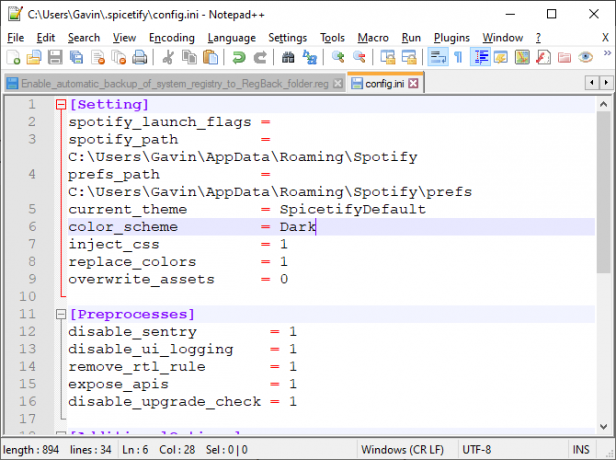Print the document using the printer icon

tap(140, 57)
